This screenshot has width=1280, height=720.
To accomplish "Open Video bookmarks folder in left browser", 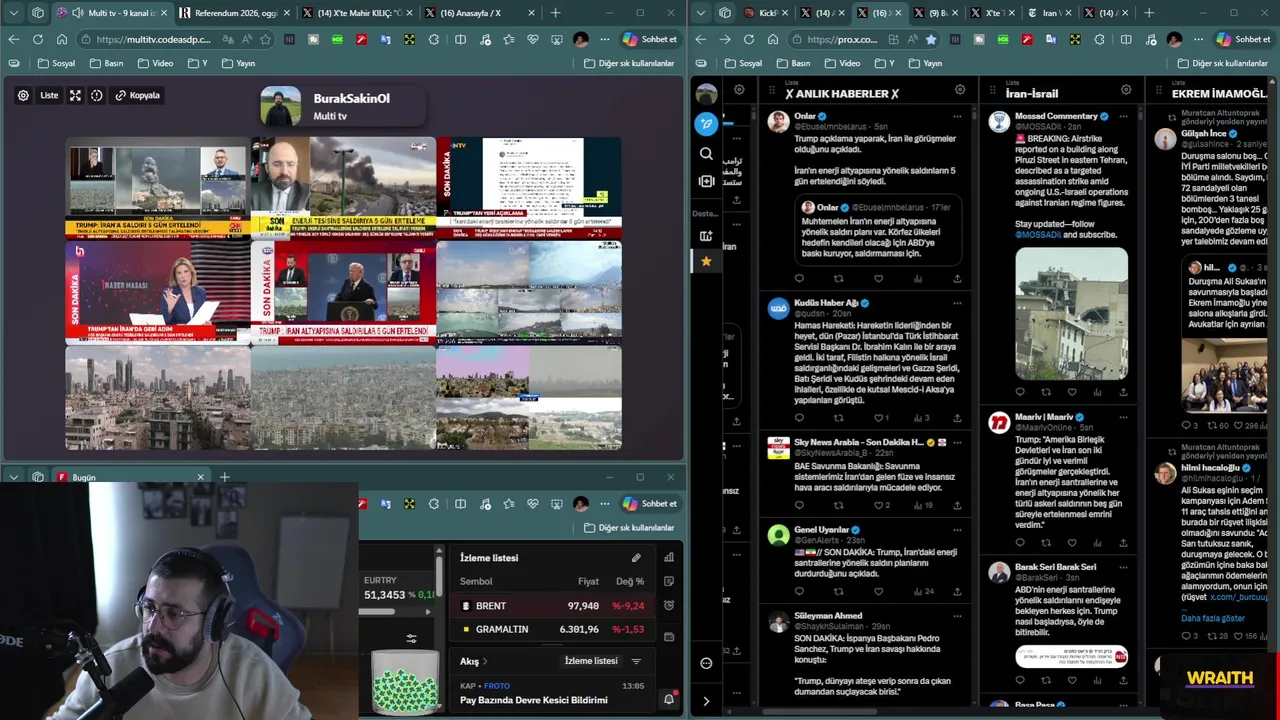I will coord(155,63).
